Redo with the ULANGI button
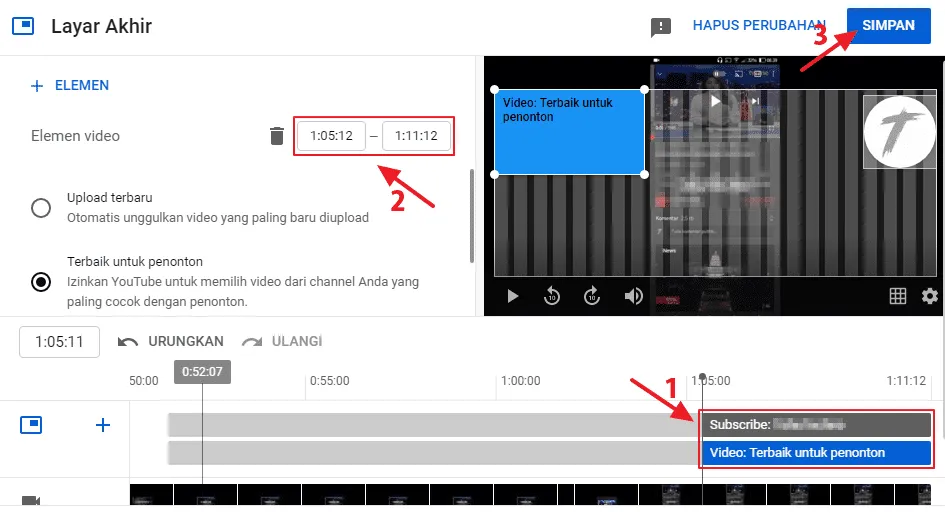Screen dimensions: 945x513 point(282,342)
